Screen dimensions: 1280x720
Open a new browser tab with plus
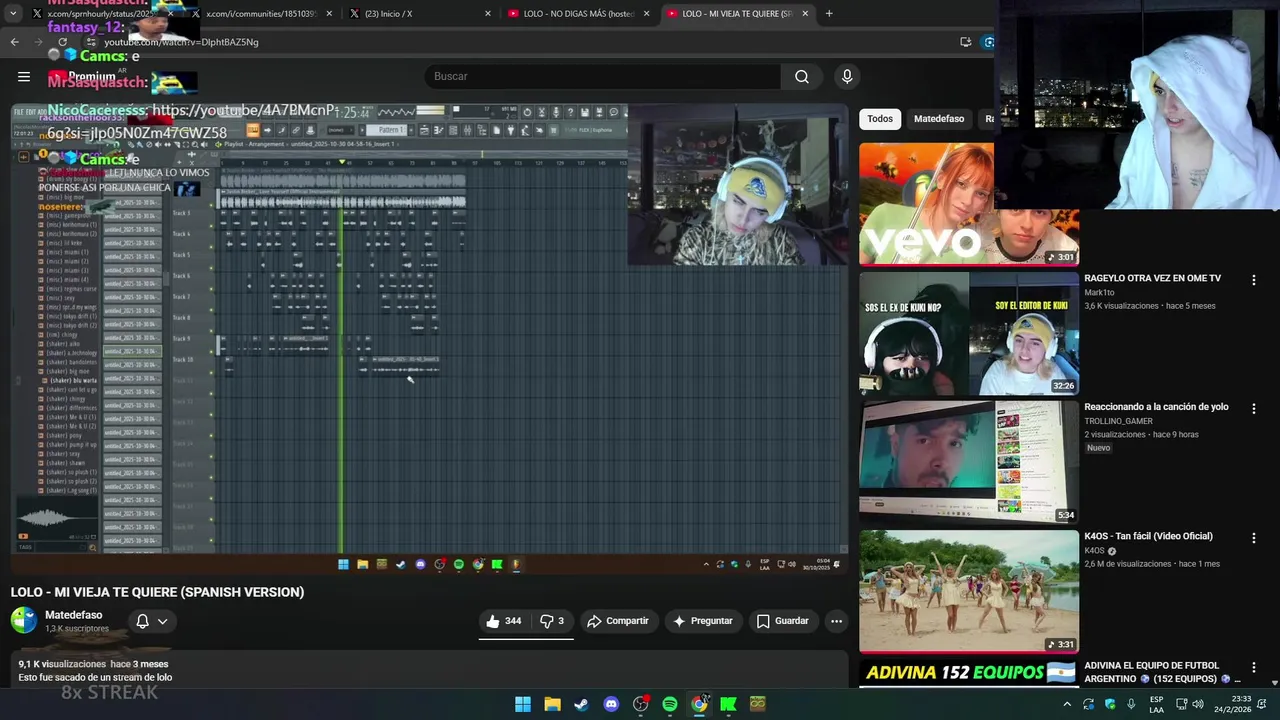(829, 14)
